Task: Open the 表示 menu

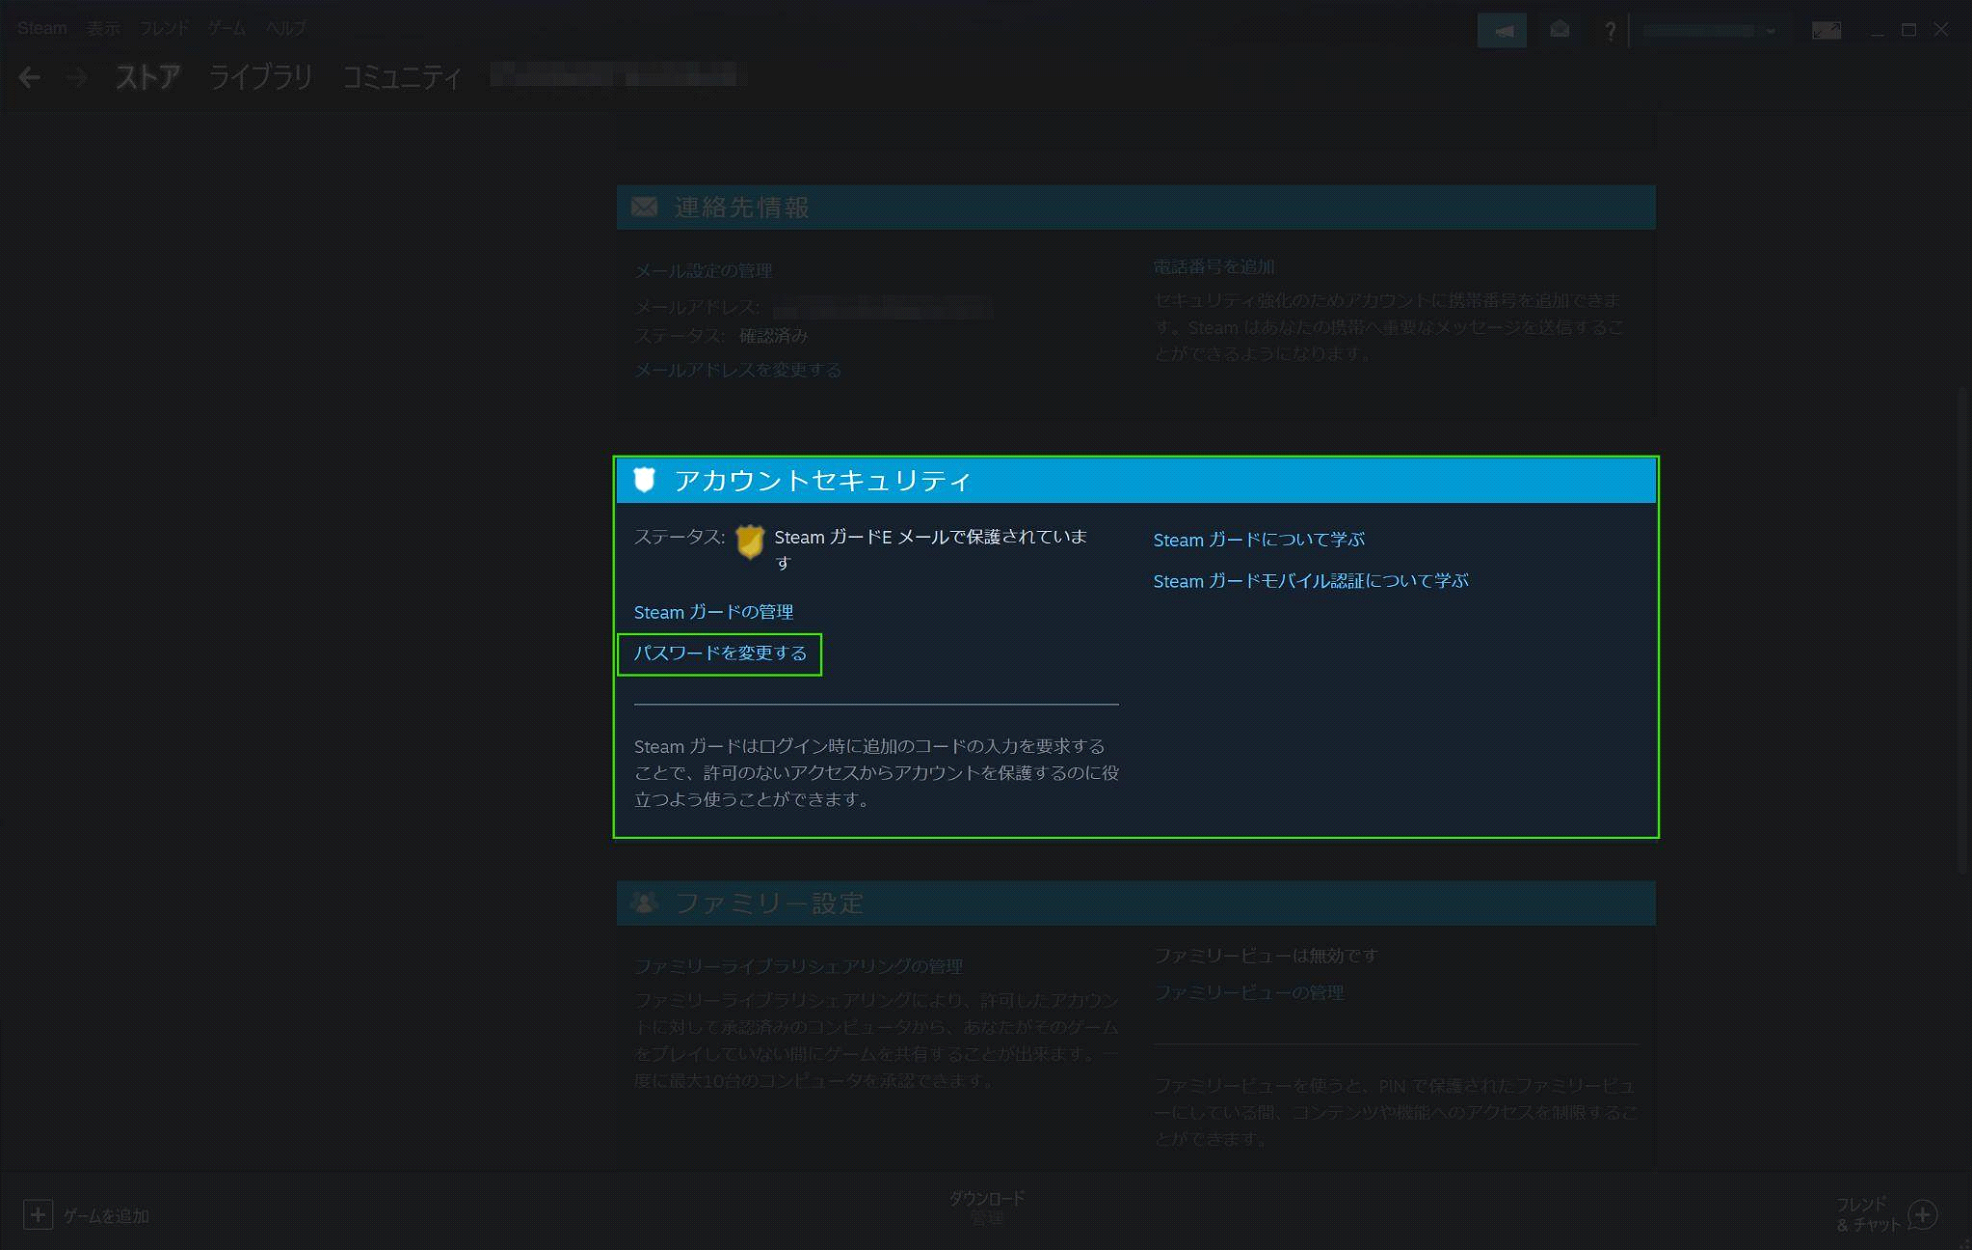Action: pos(103,28)
